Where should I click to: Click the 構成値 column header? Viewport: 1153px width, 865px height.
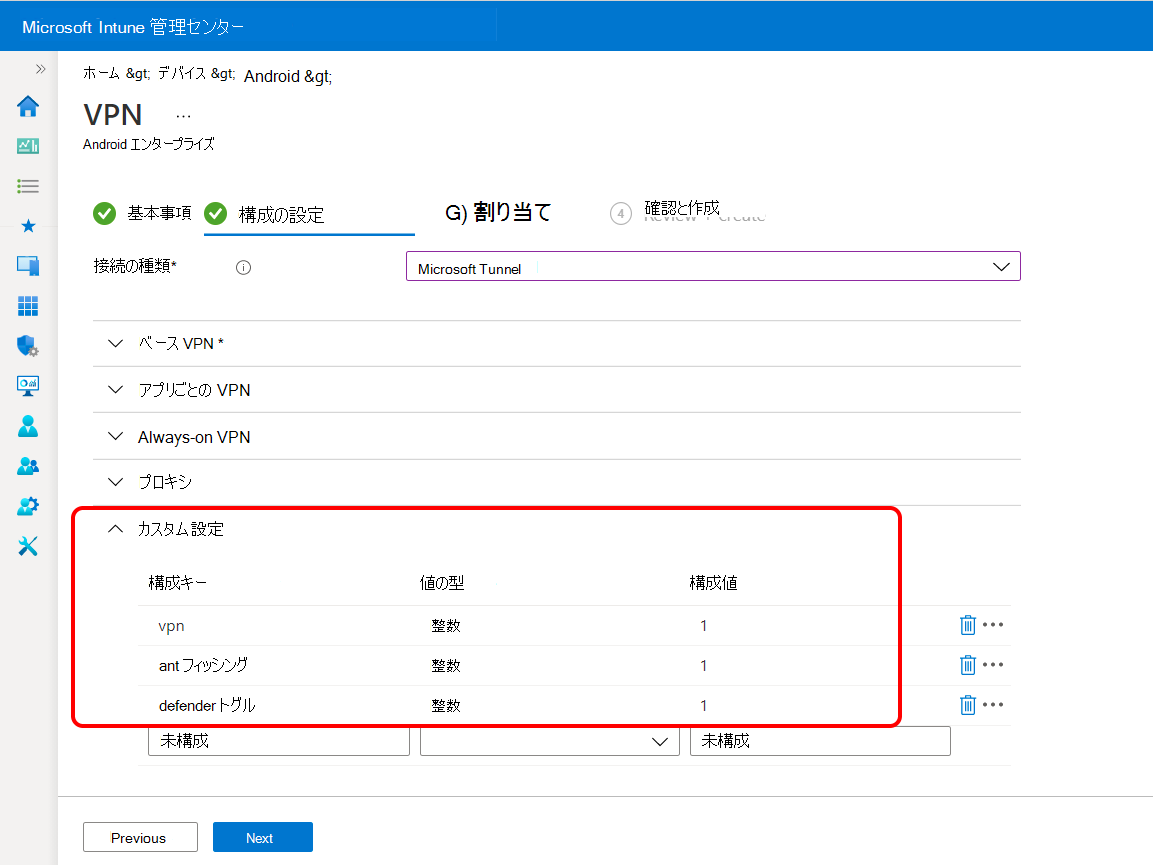[x=713, y=583]
